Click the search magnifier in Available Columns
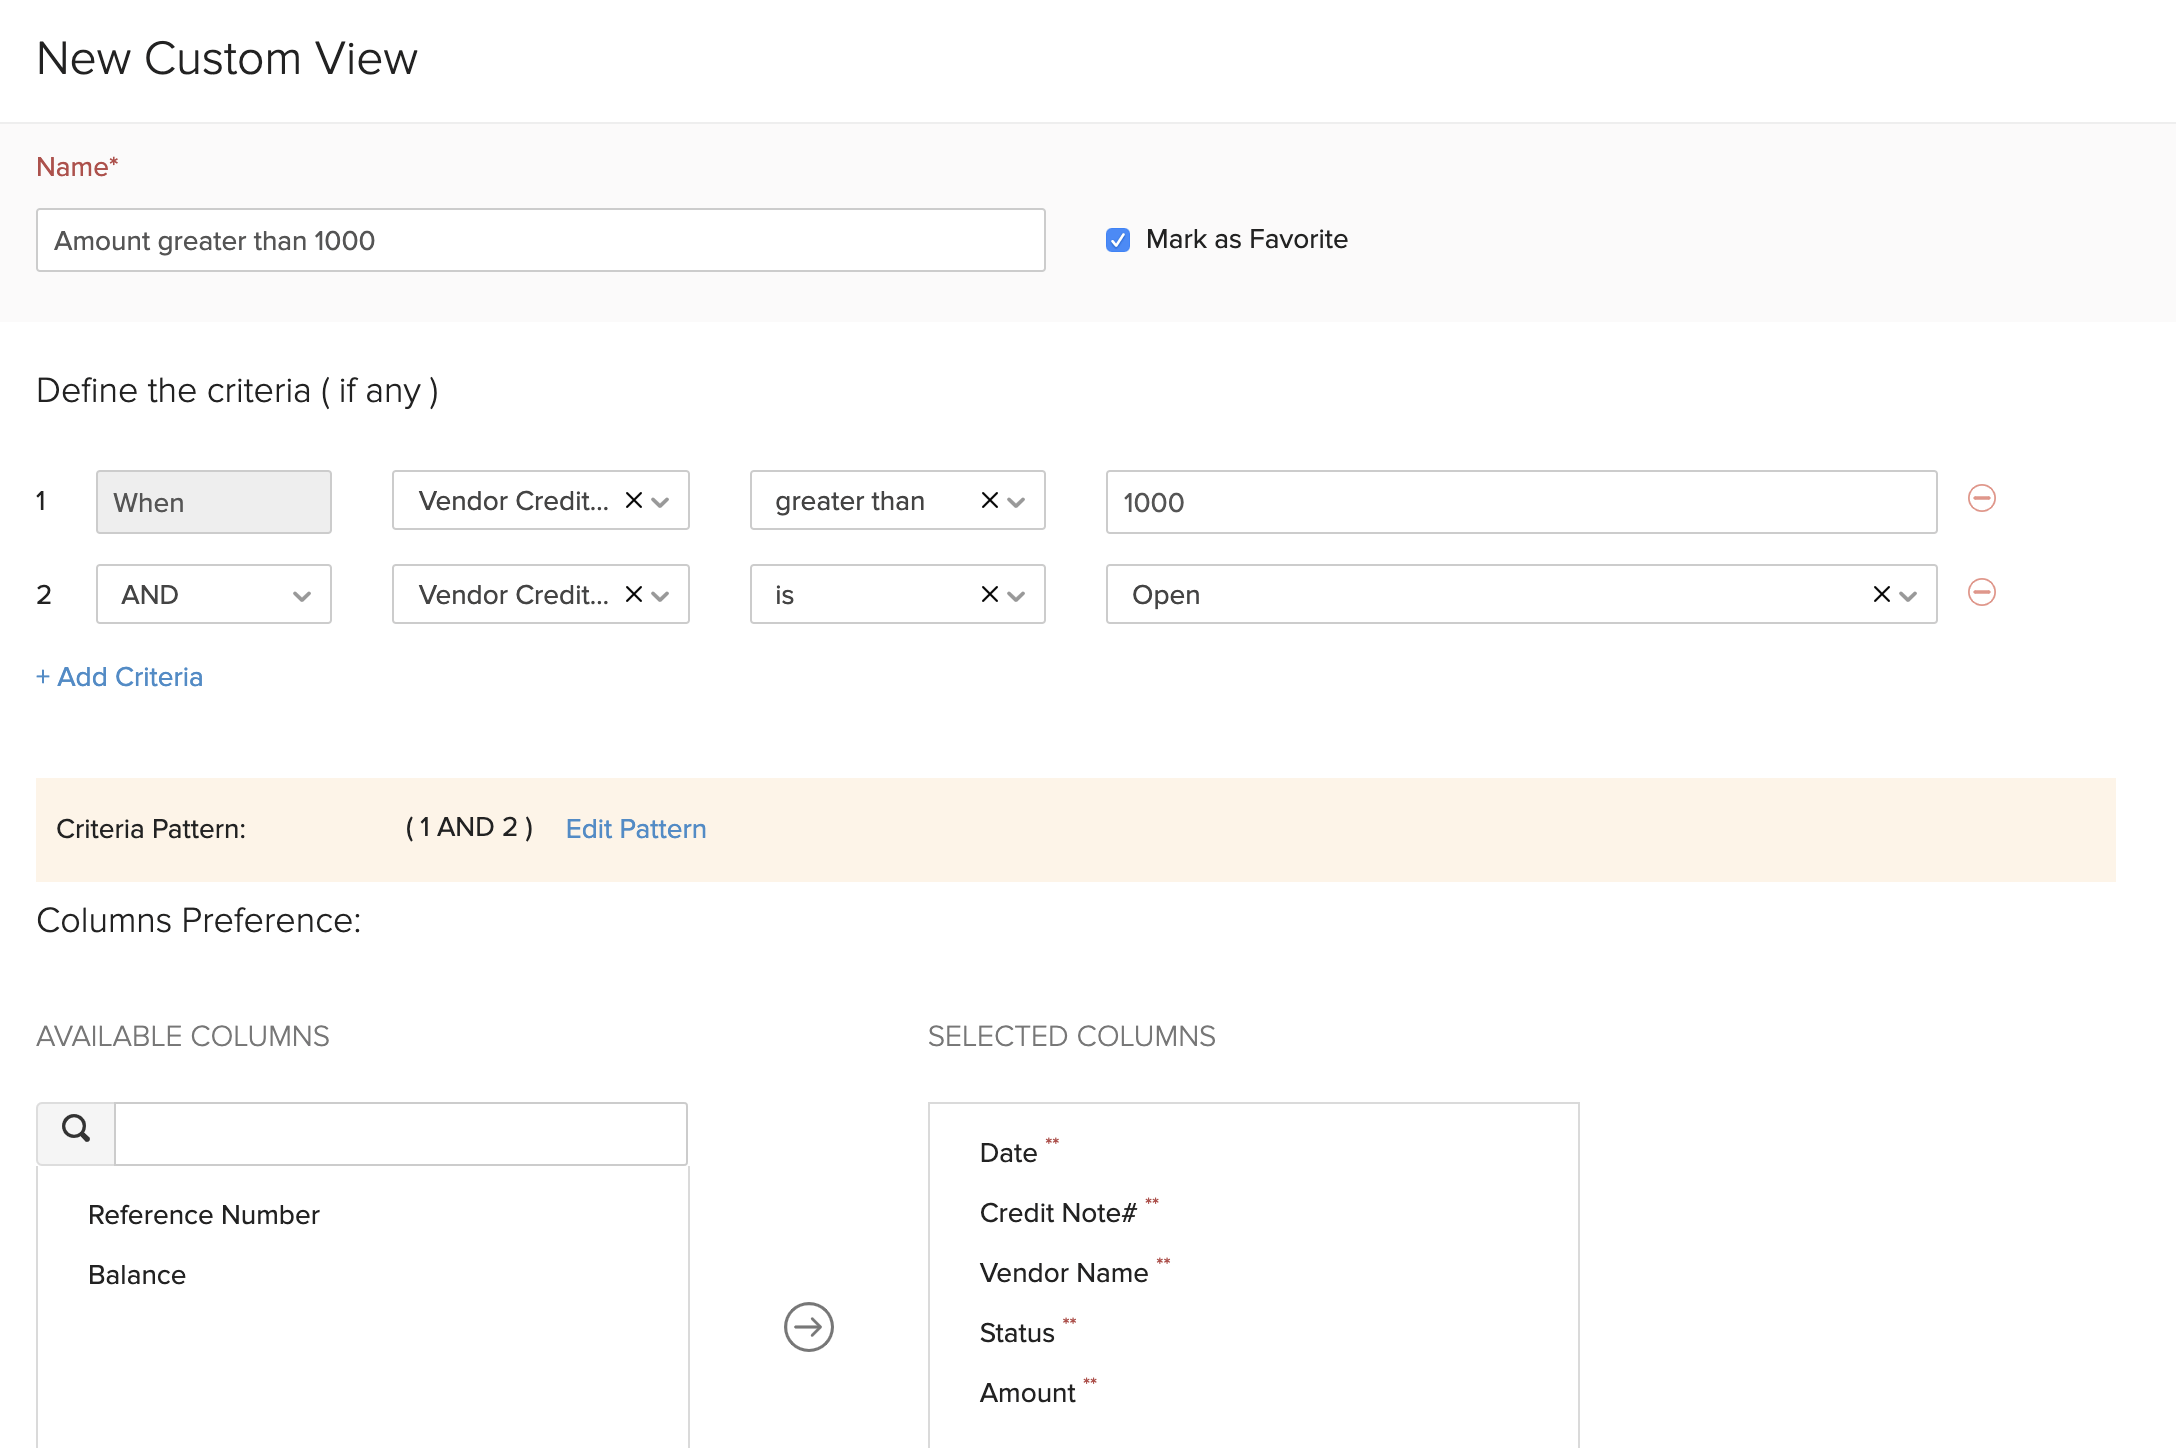This screenshot has height=1448, width=2176. click(x=75, y=1130)
